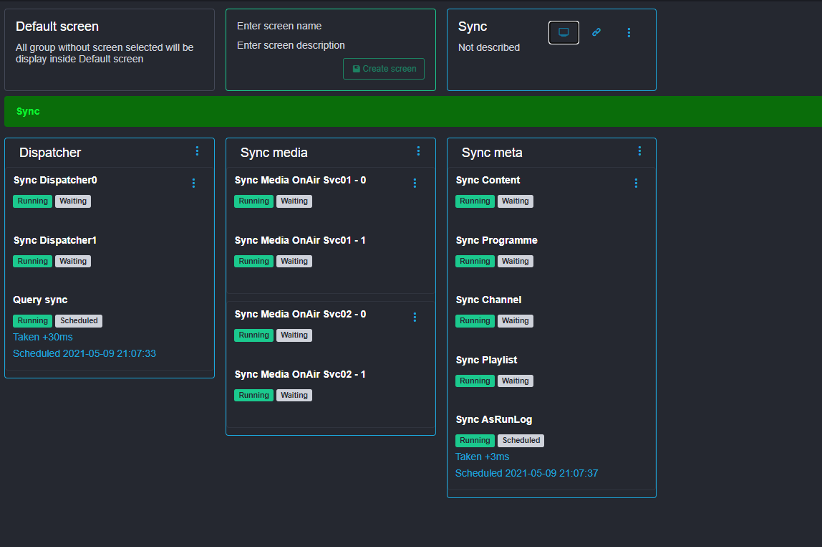822x548 pixels.
Task: Click the Running badge under Query sync
Action: pyautogui.click(x=32, y=321)
